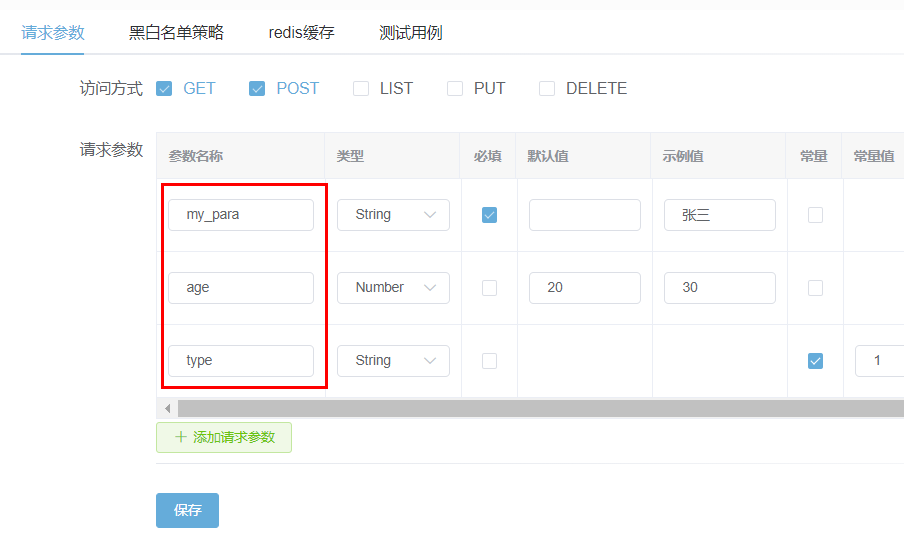Enable the LIST access method
Screen dimensions: 904x548
[x=361, y=88]
